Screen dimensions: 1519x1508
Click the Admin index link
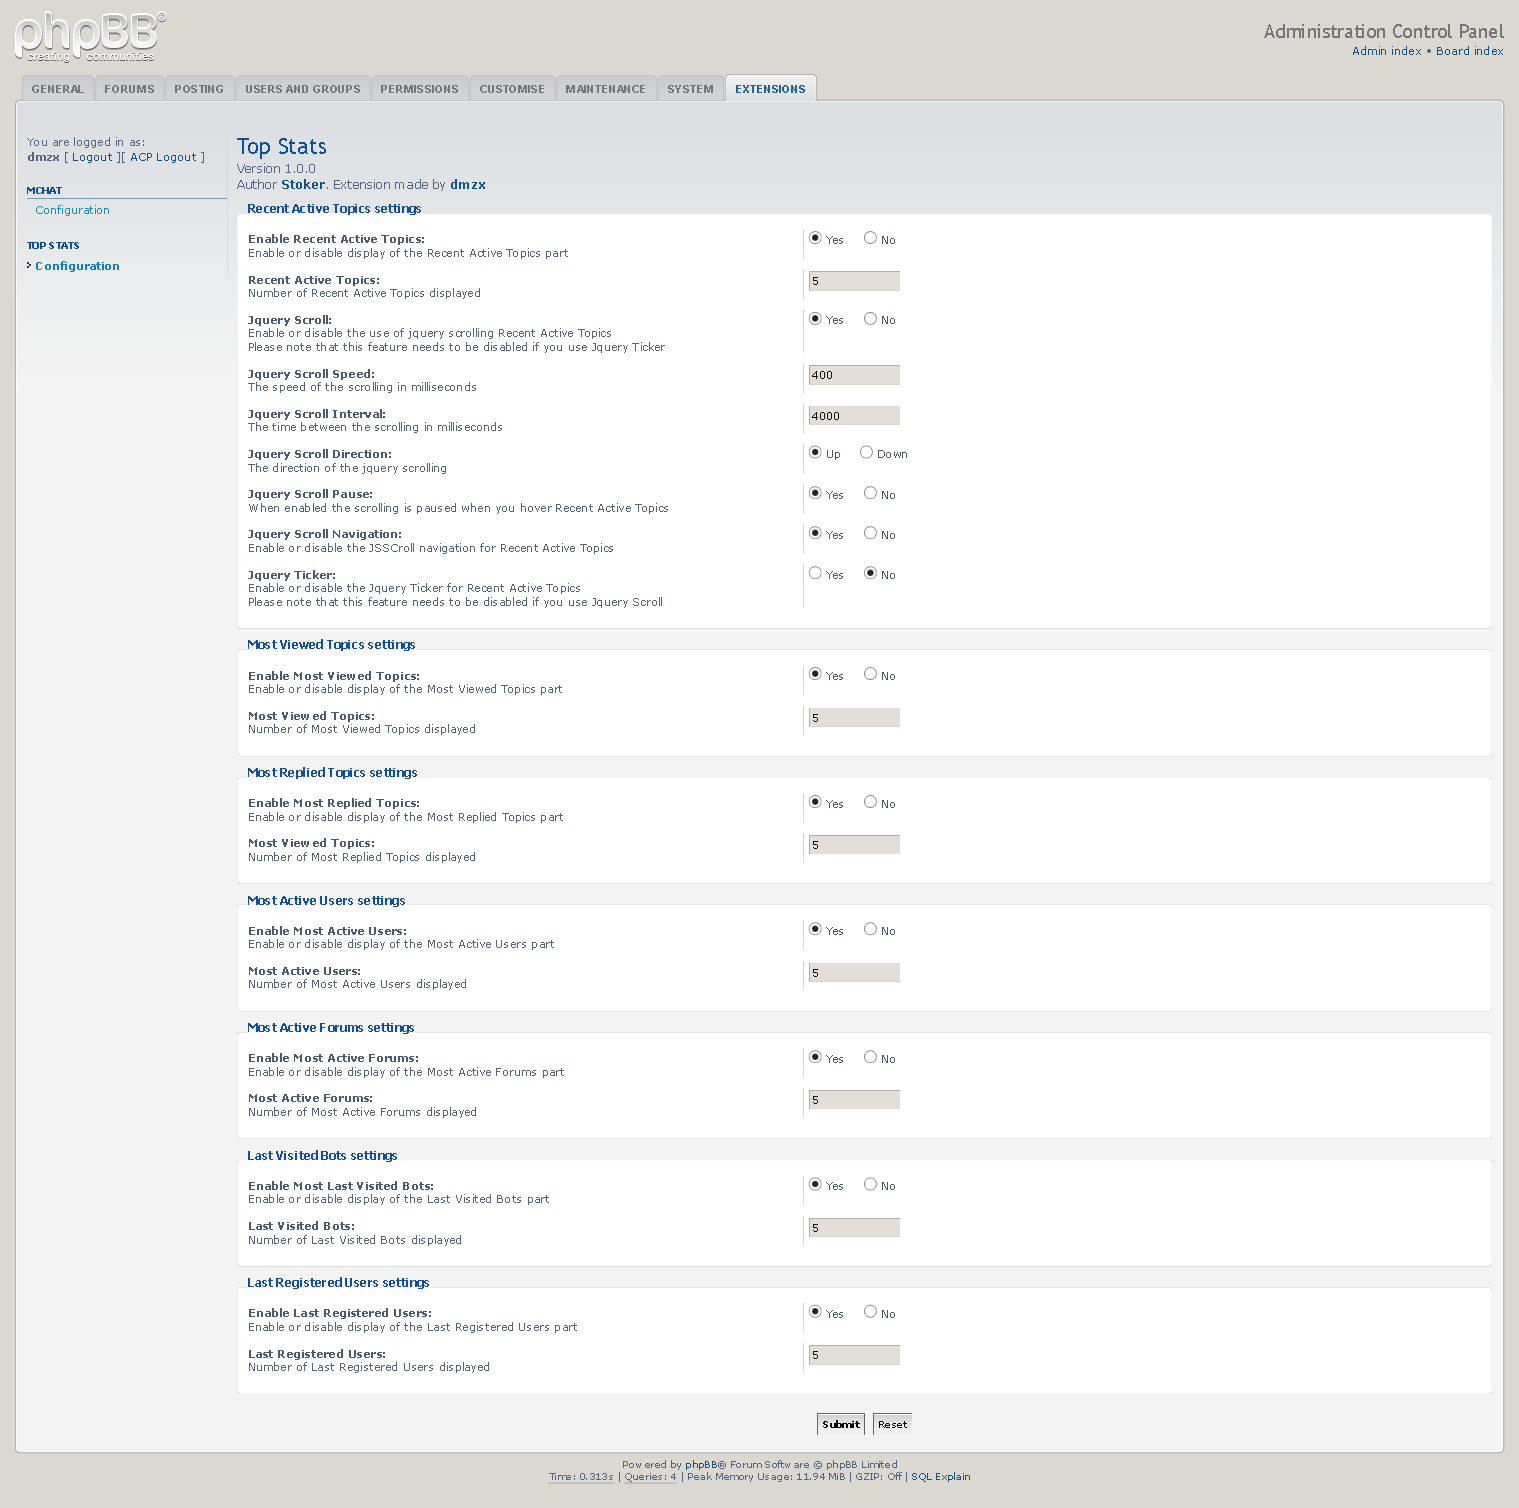(1385, 51)
